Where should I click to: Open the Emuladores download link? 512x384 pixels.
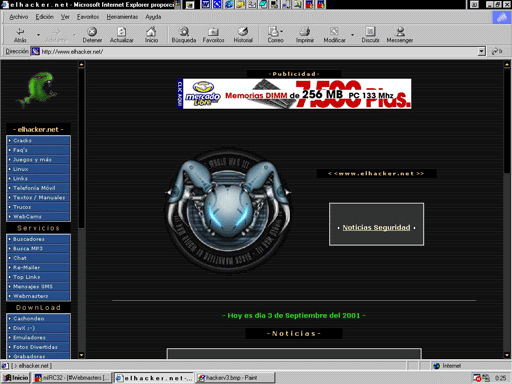pyautogui.click(x=38, y=338)
